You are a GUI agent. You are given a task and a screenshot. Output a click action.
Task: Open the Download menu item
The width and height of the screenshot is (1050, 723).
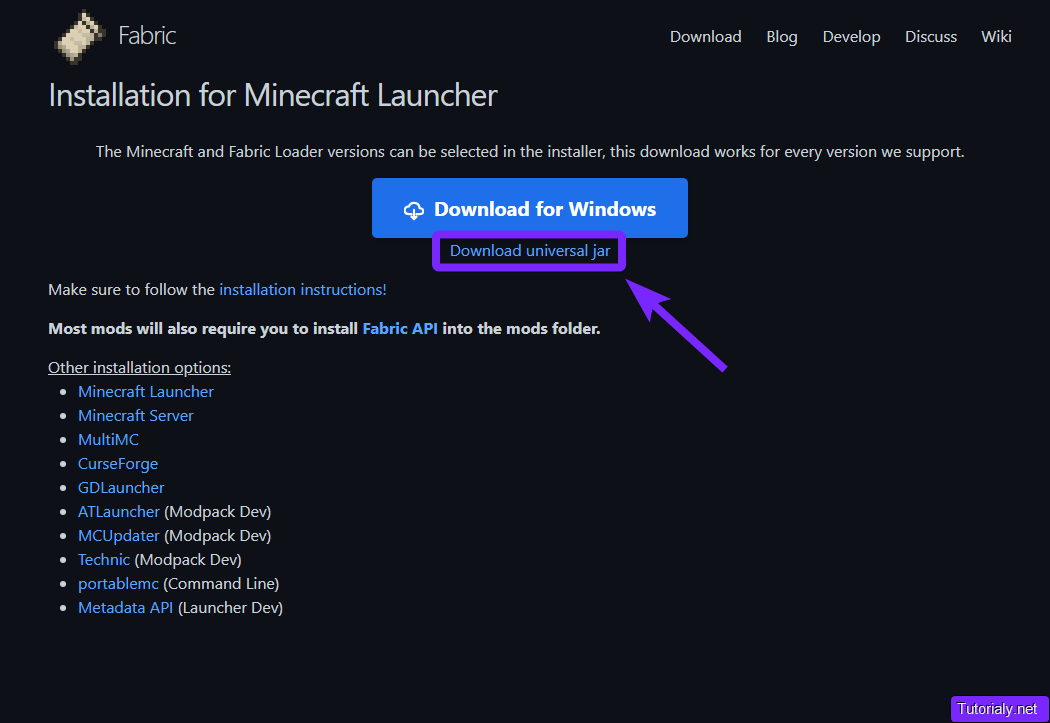tap(705, 36)
